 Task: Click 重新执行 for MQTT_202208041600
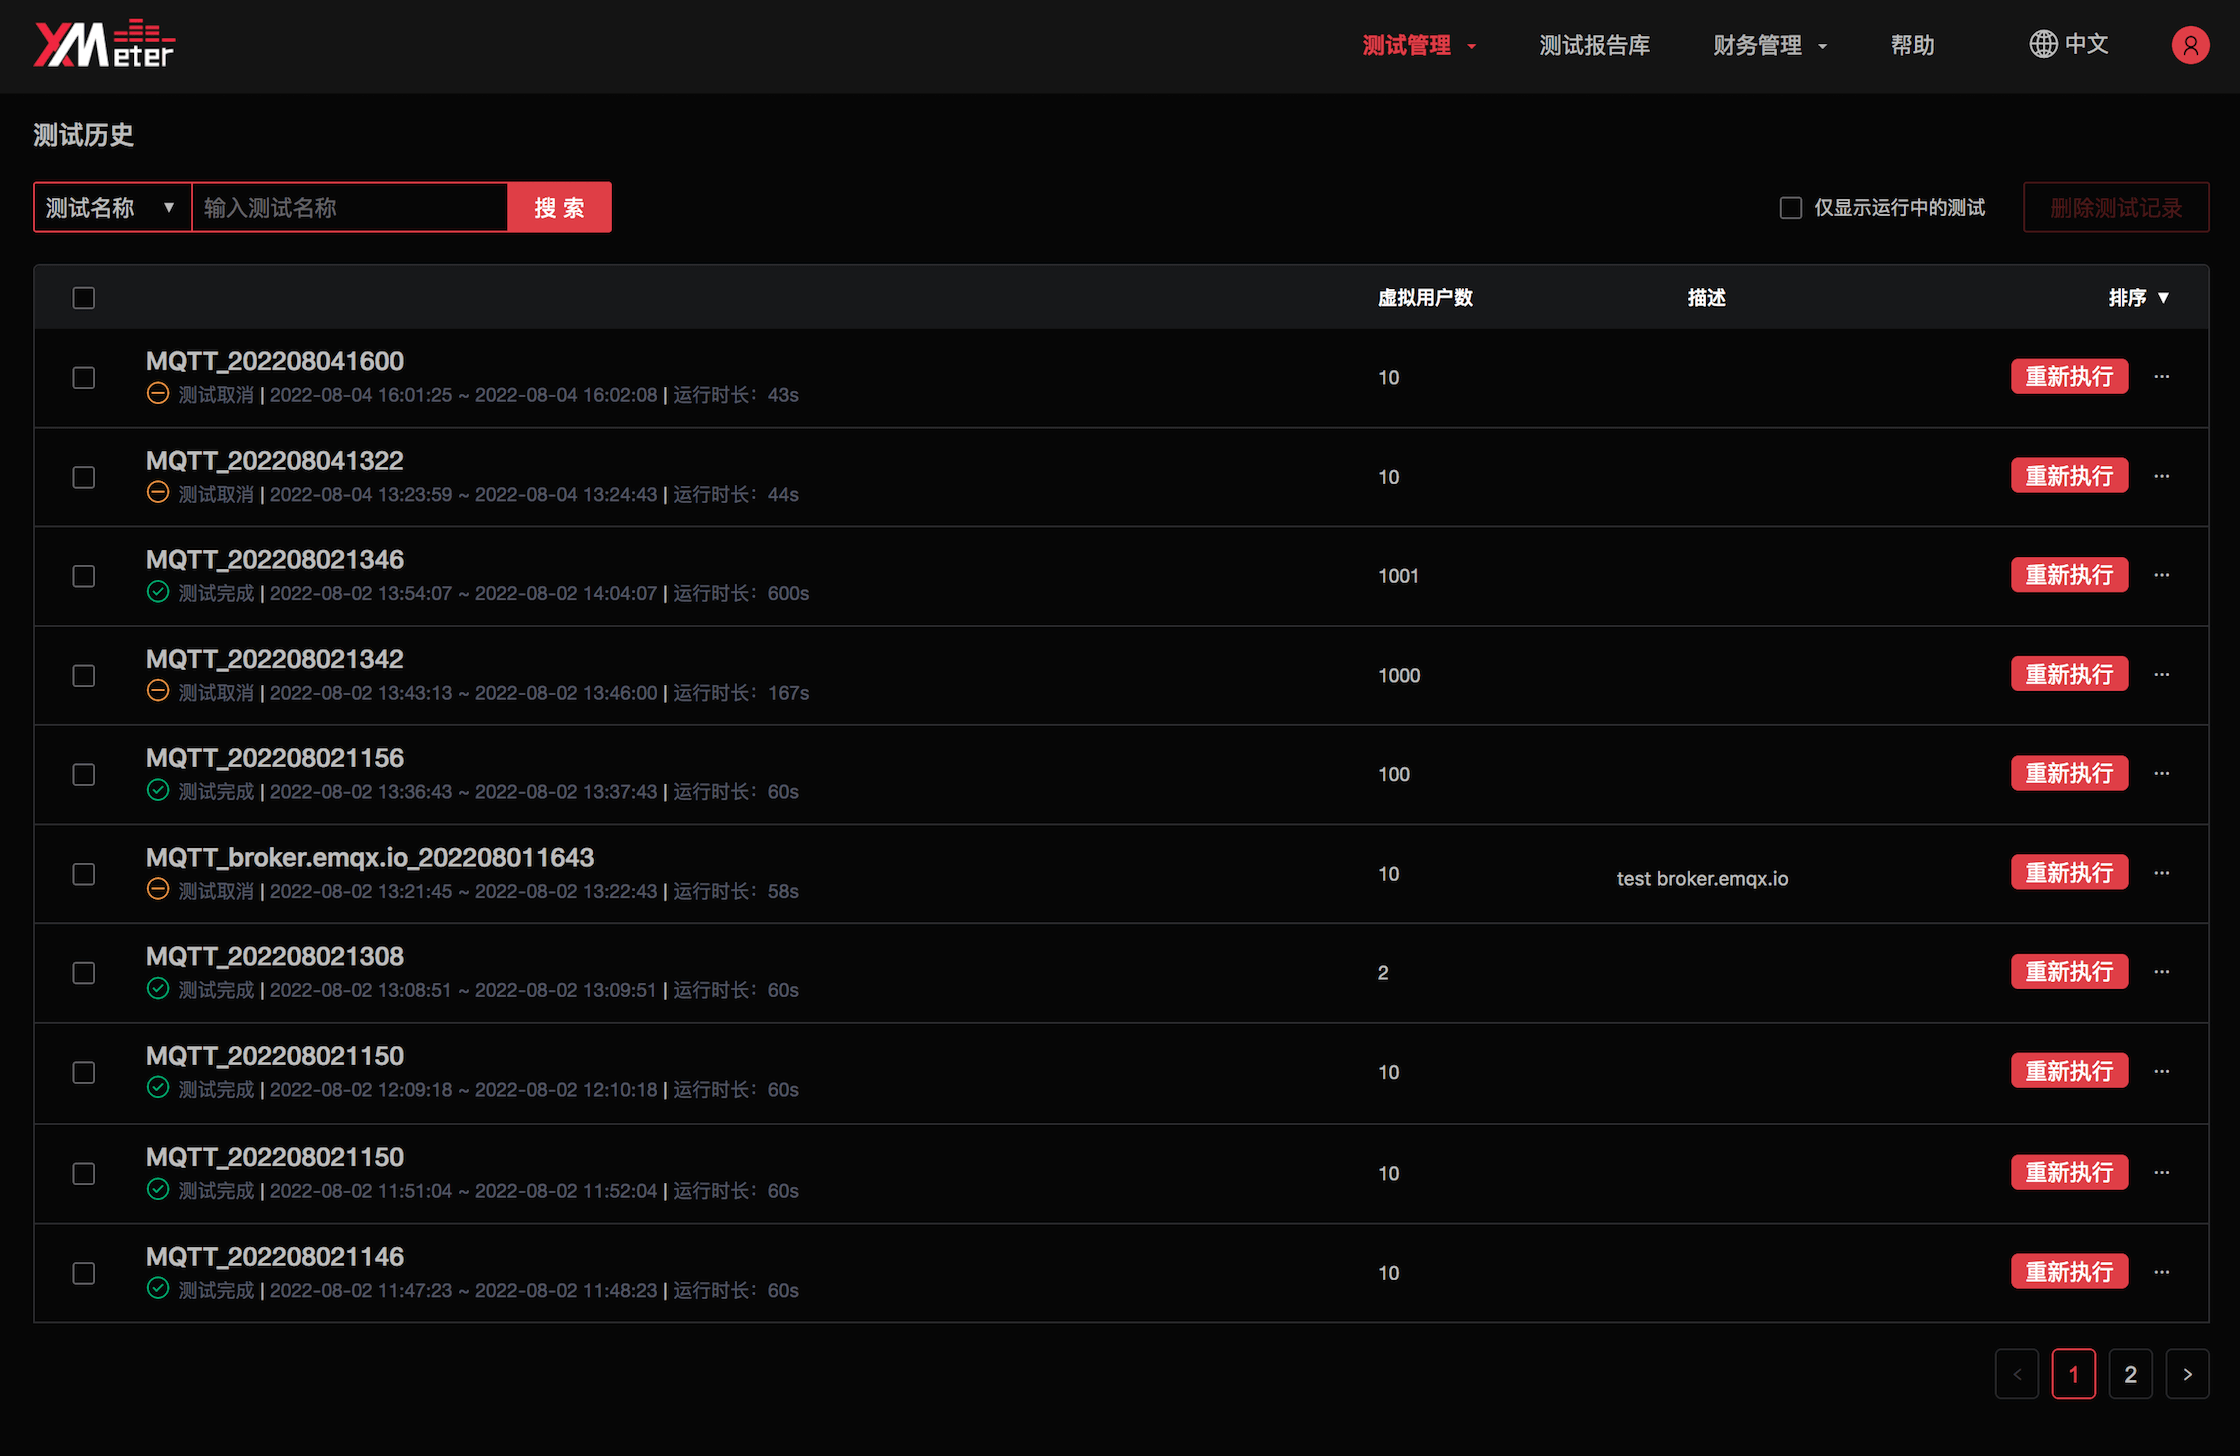coord(2069,377)
